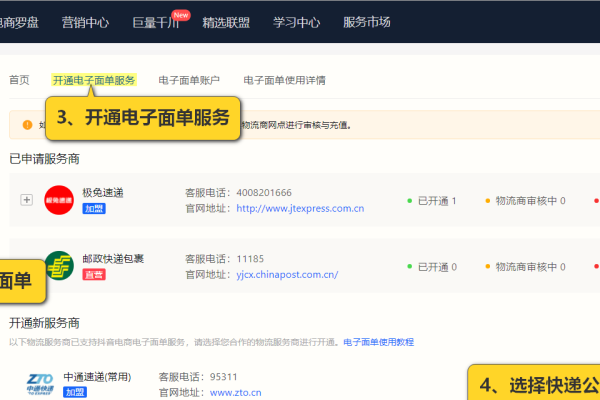Viewport: 600px width, 400px height.
Task: Click the New badge on 巨量千川
Action: pos(181,15)
